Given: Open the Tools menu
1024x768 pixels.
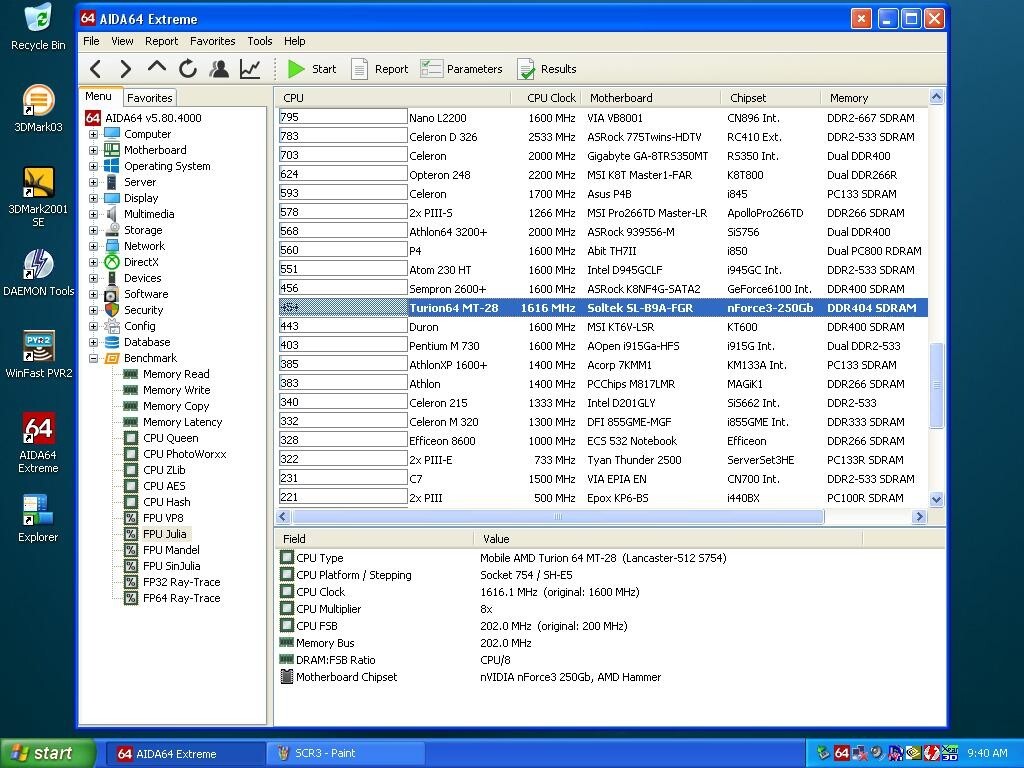Looking at the screenshot, I should [259, 41].
